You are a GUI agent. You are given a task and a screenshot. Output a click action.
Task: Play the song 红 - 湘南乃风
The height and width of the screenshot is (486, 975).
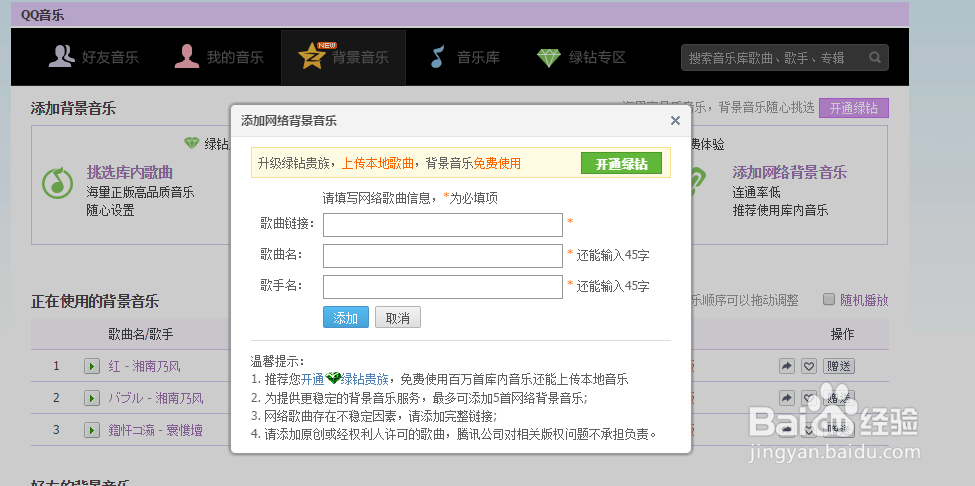point(92,366)
